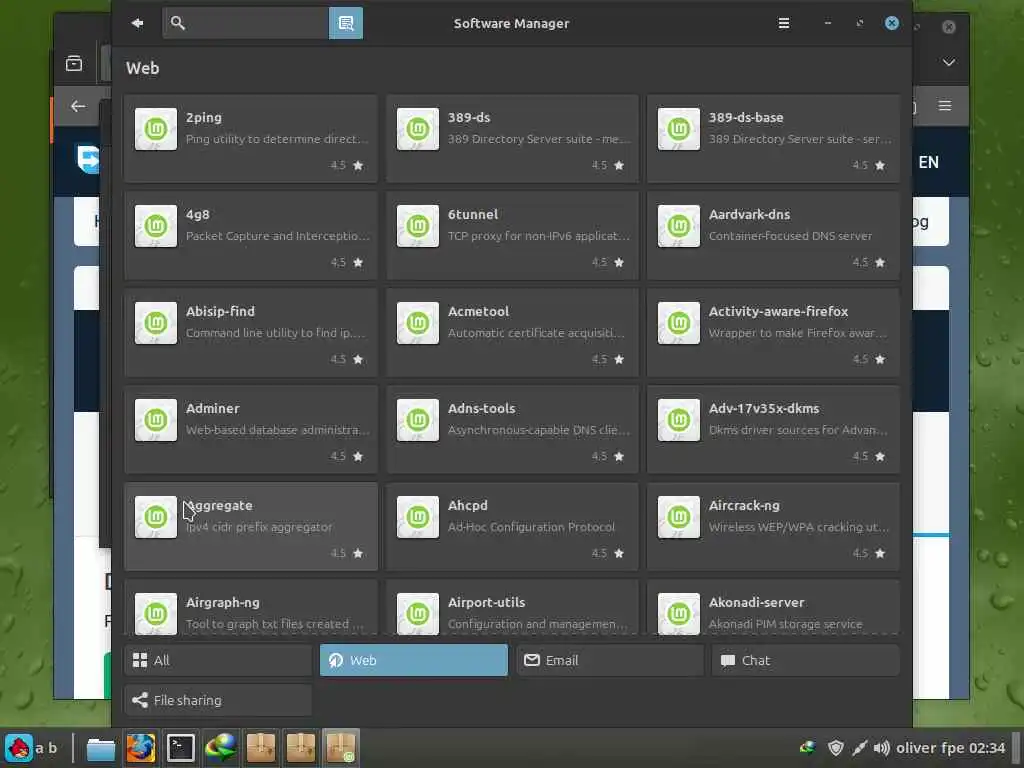This screenshot has width=1024, height=768.
Task: Switch to active Software Manager taskbar item
Action: tap(340, 748)
